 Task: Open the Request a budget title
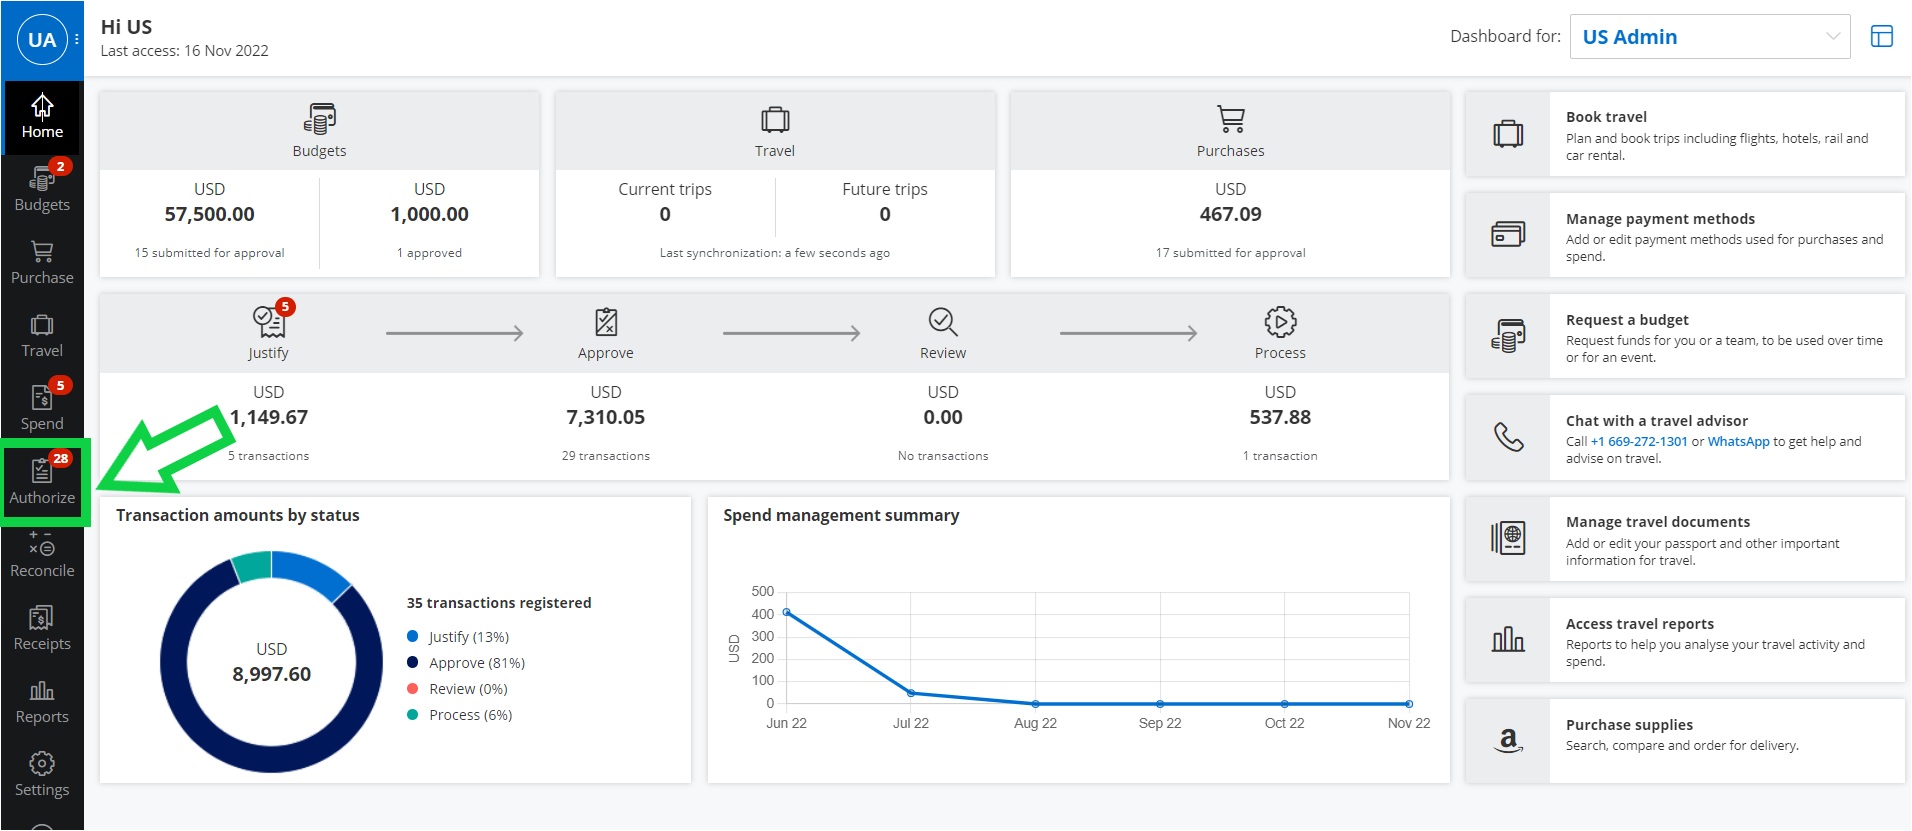(x=1627, y=320)
